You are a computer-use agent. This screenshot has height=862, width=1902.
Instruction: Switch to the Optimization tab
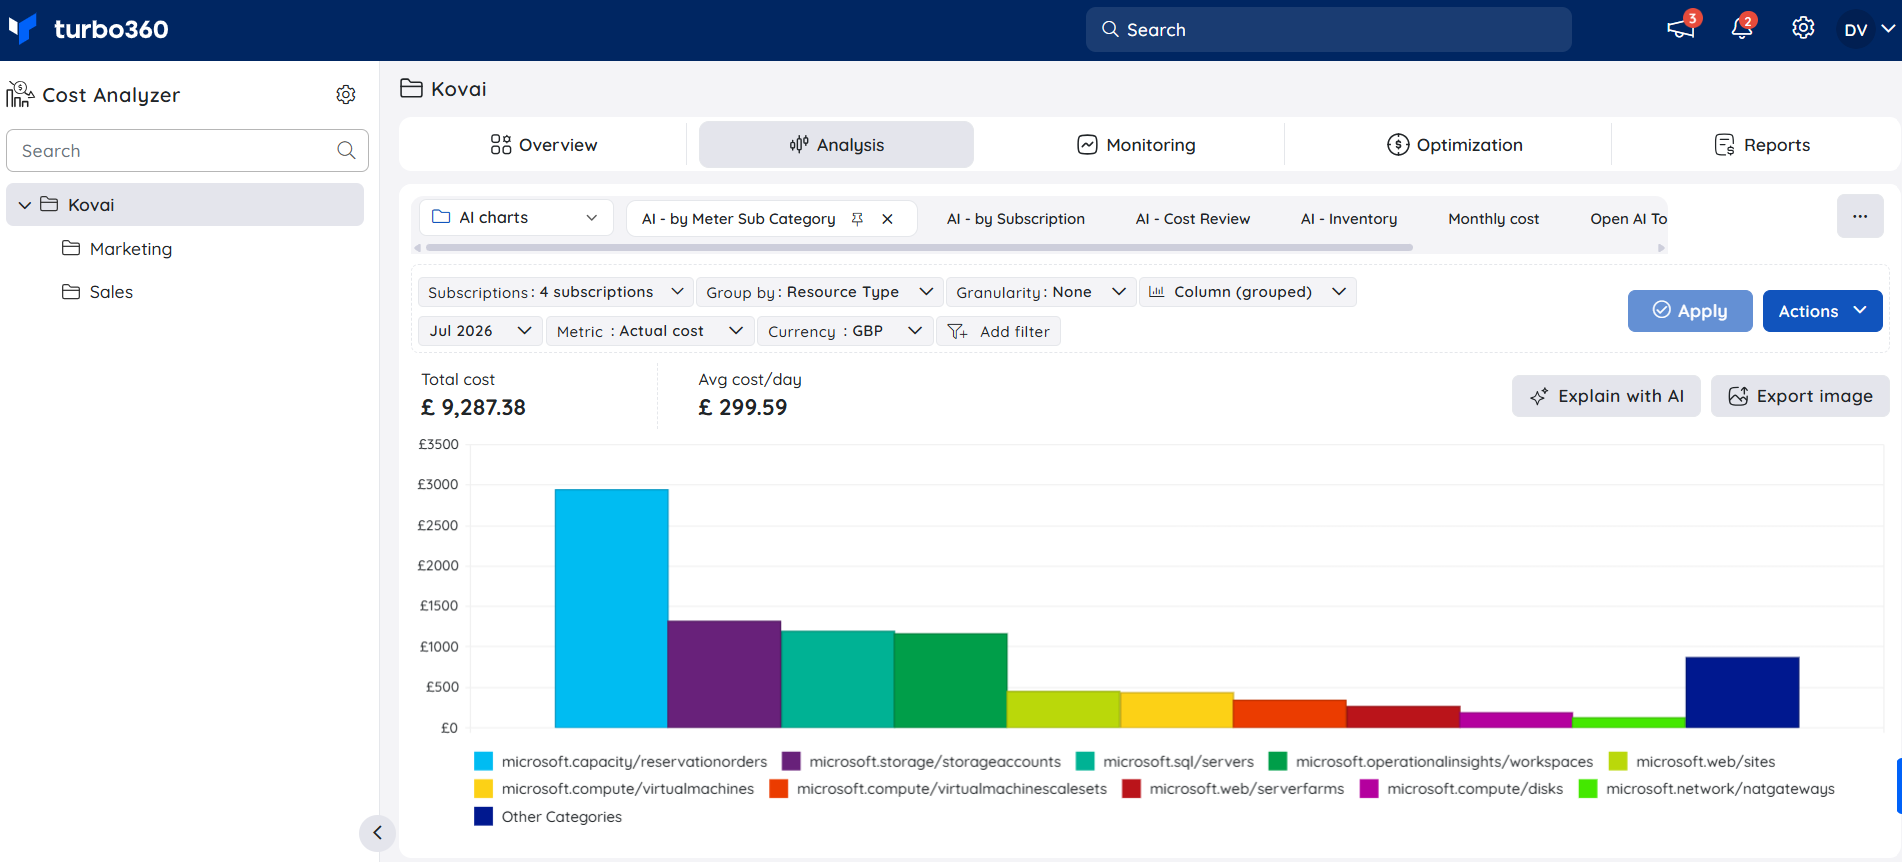(x=1455, y=145)
